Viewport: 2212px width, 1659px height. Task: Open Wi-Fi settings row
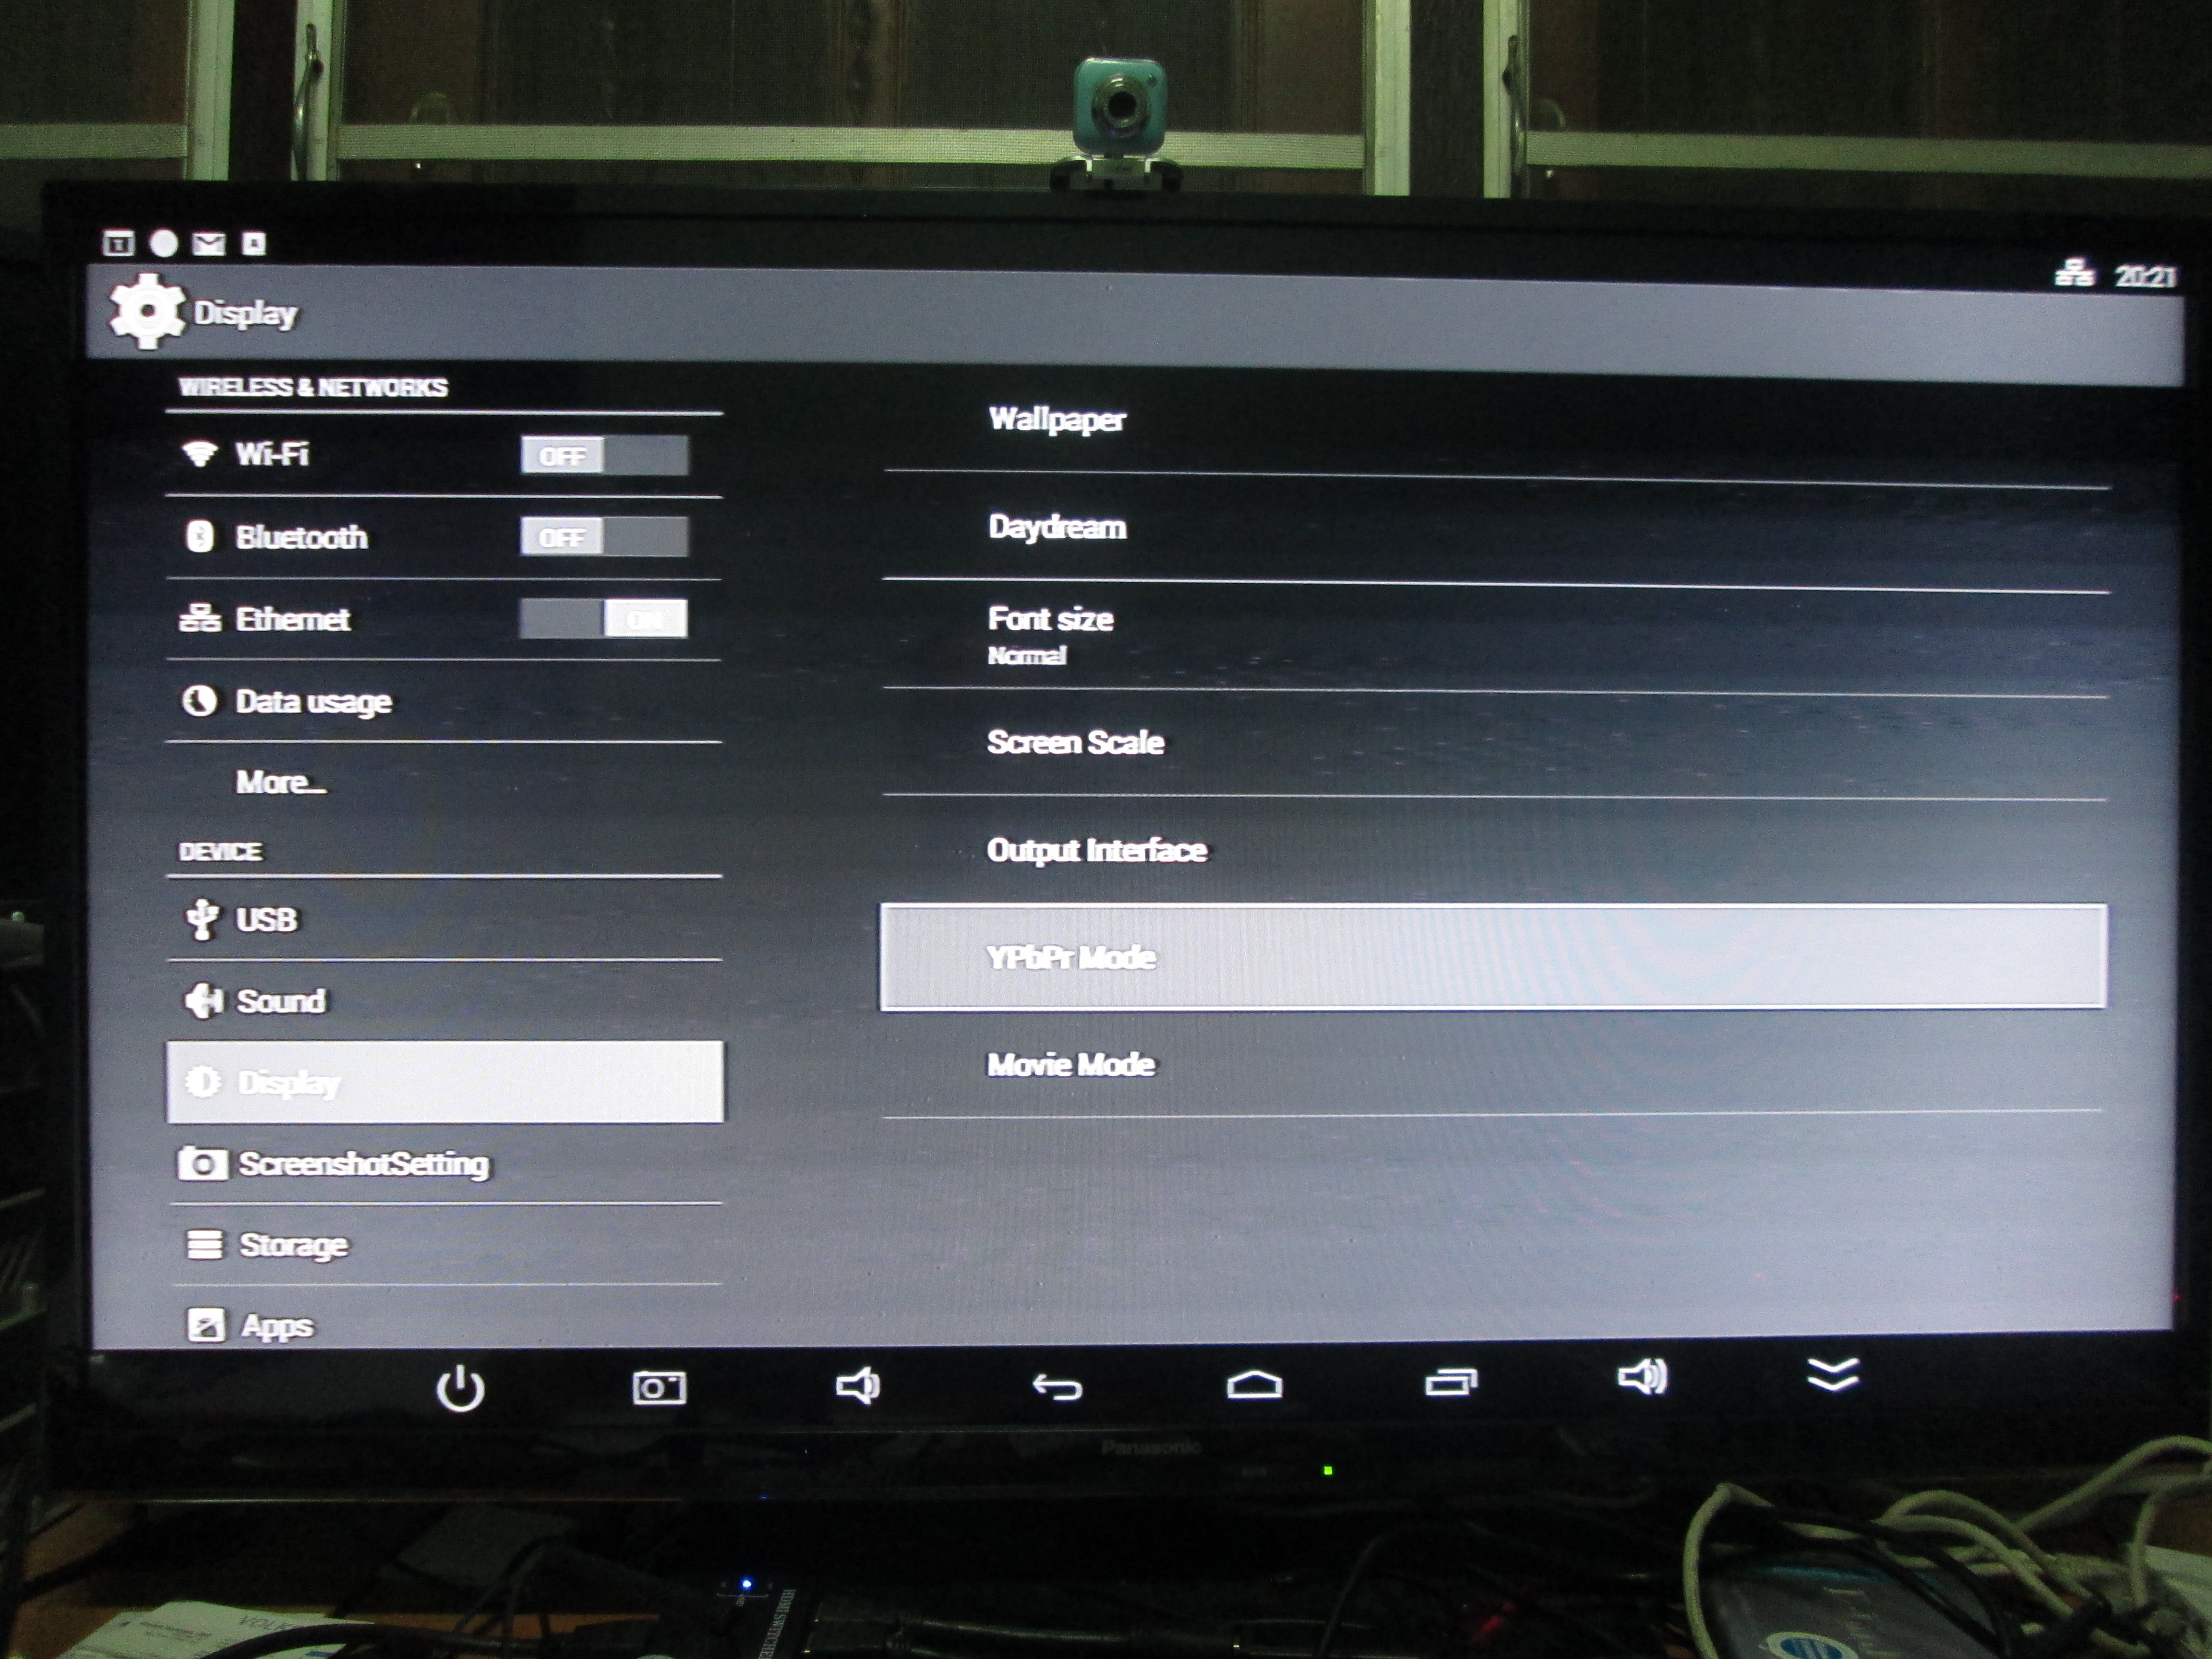[443, 455]
